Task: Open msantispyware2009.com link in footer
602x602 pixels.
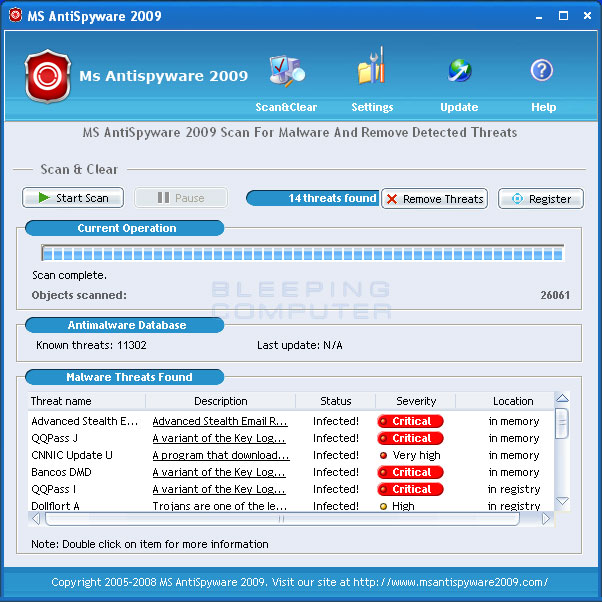Action: coord(450,582)
